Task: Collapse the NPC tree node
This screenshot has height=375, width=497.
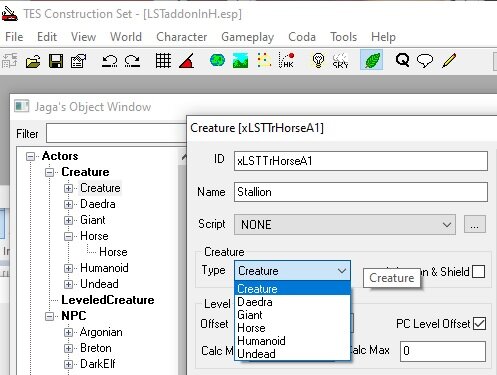Action: (49, 316)
